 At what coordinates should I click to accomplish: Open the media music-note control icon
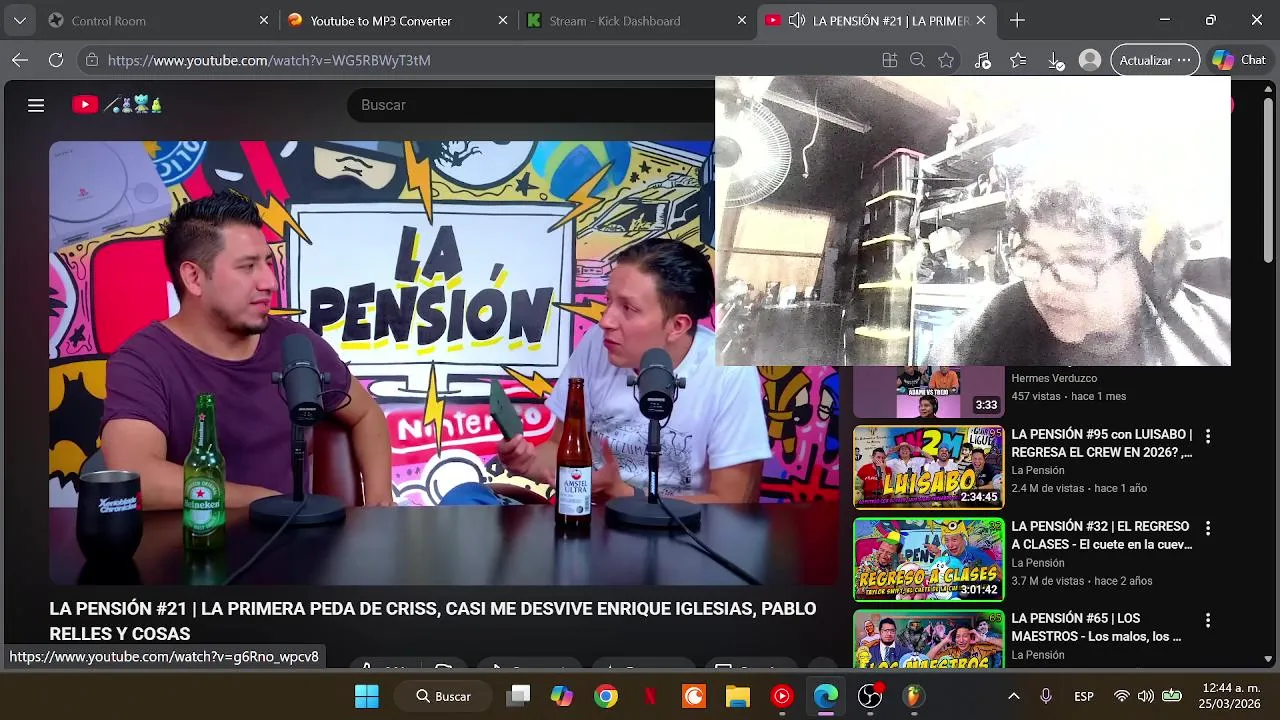(x=982, y=61)
